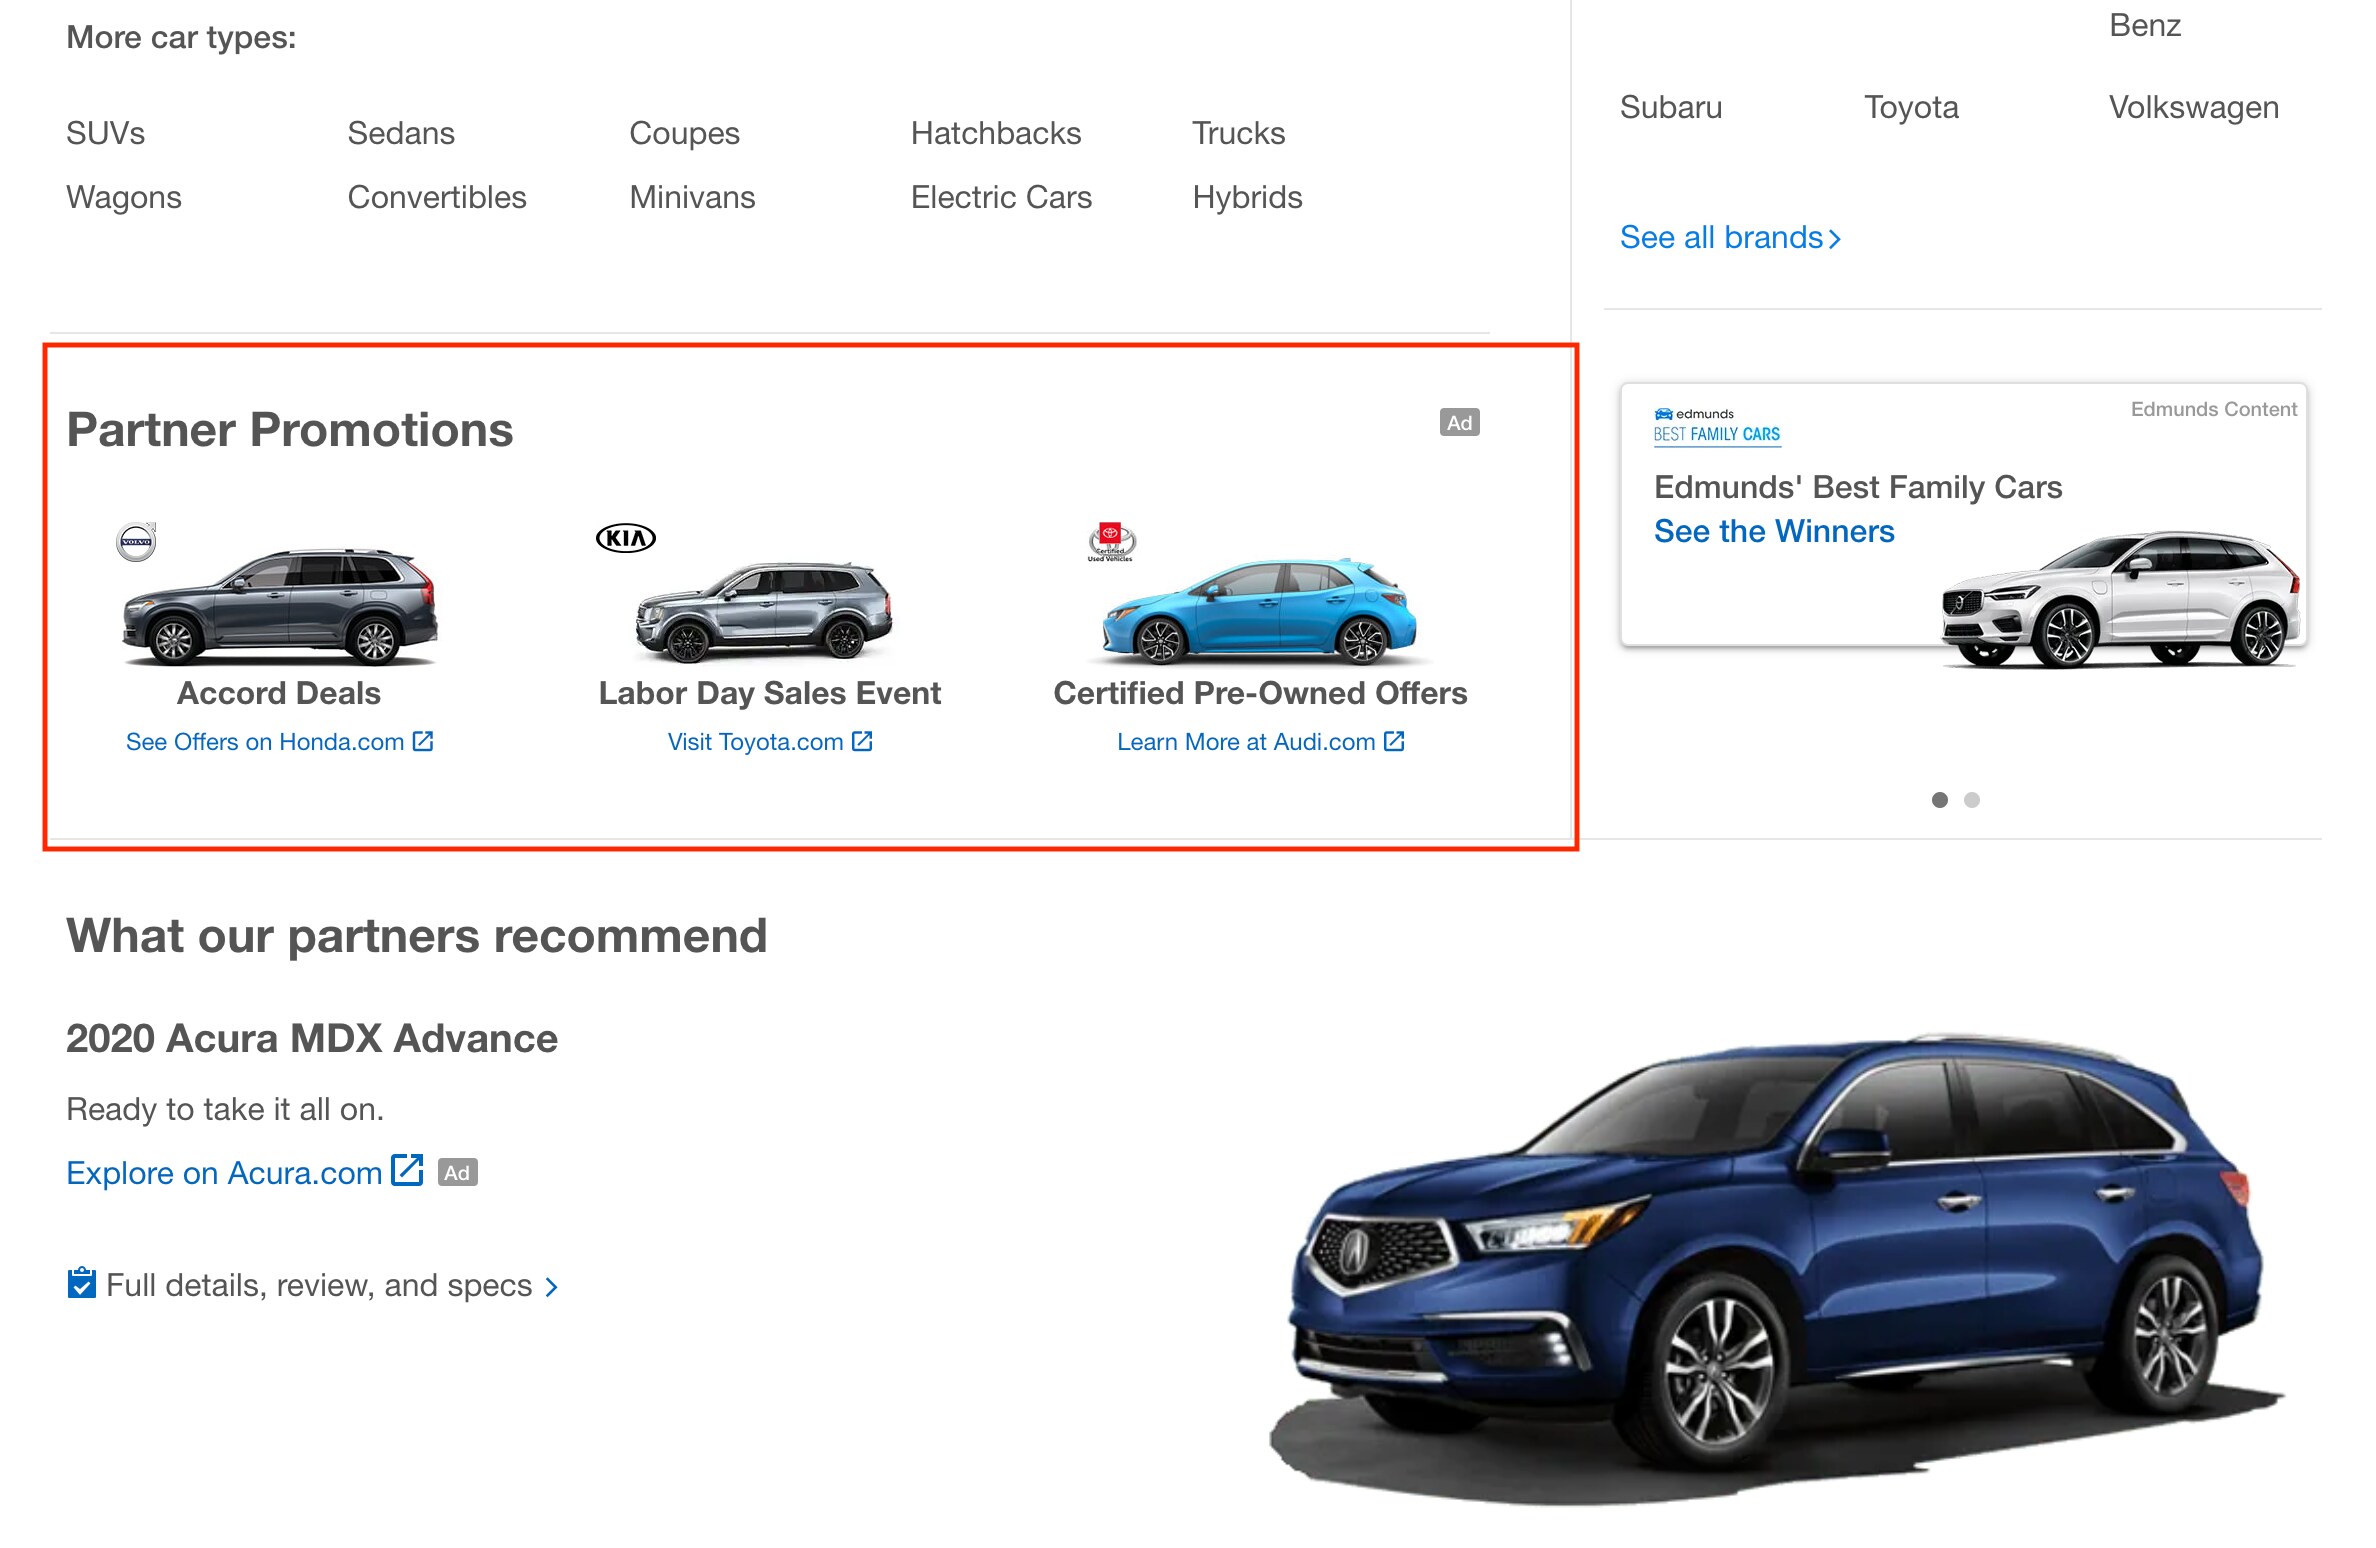The width and height of the screenshot is (2376, 1548).
Task: Browse the Hybrids category
Action: 1247,197
